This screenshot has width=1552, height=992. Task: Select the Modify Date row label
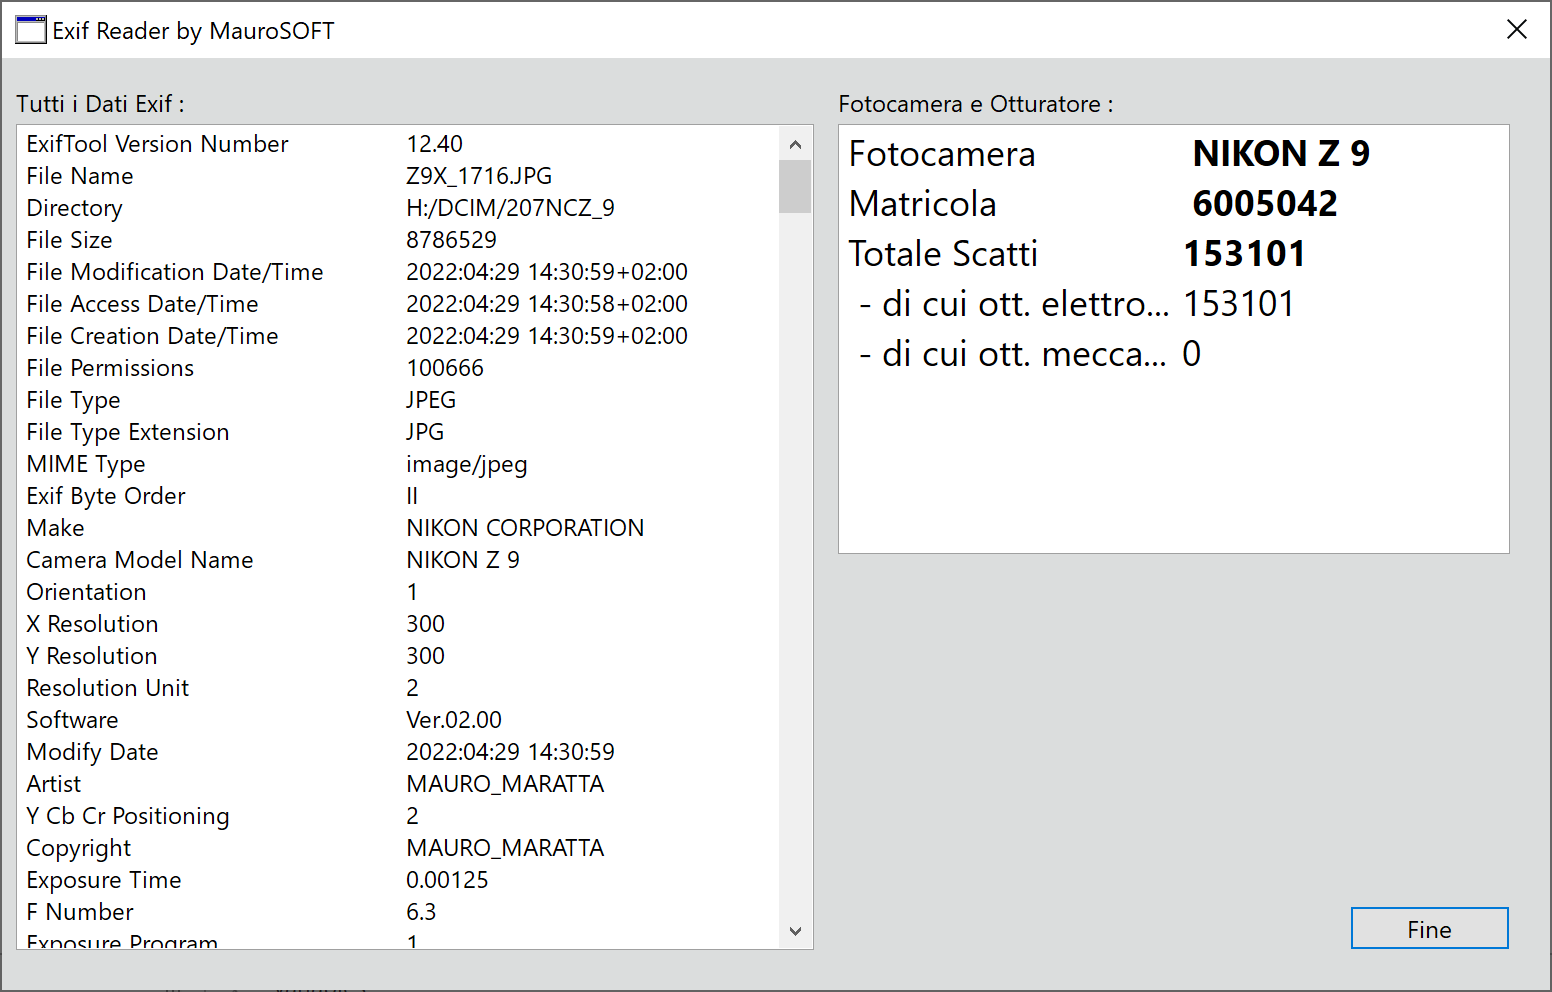pos(92,752)
